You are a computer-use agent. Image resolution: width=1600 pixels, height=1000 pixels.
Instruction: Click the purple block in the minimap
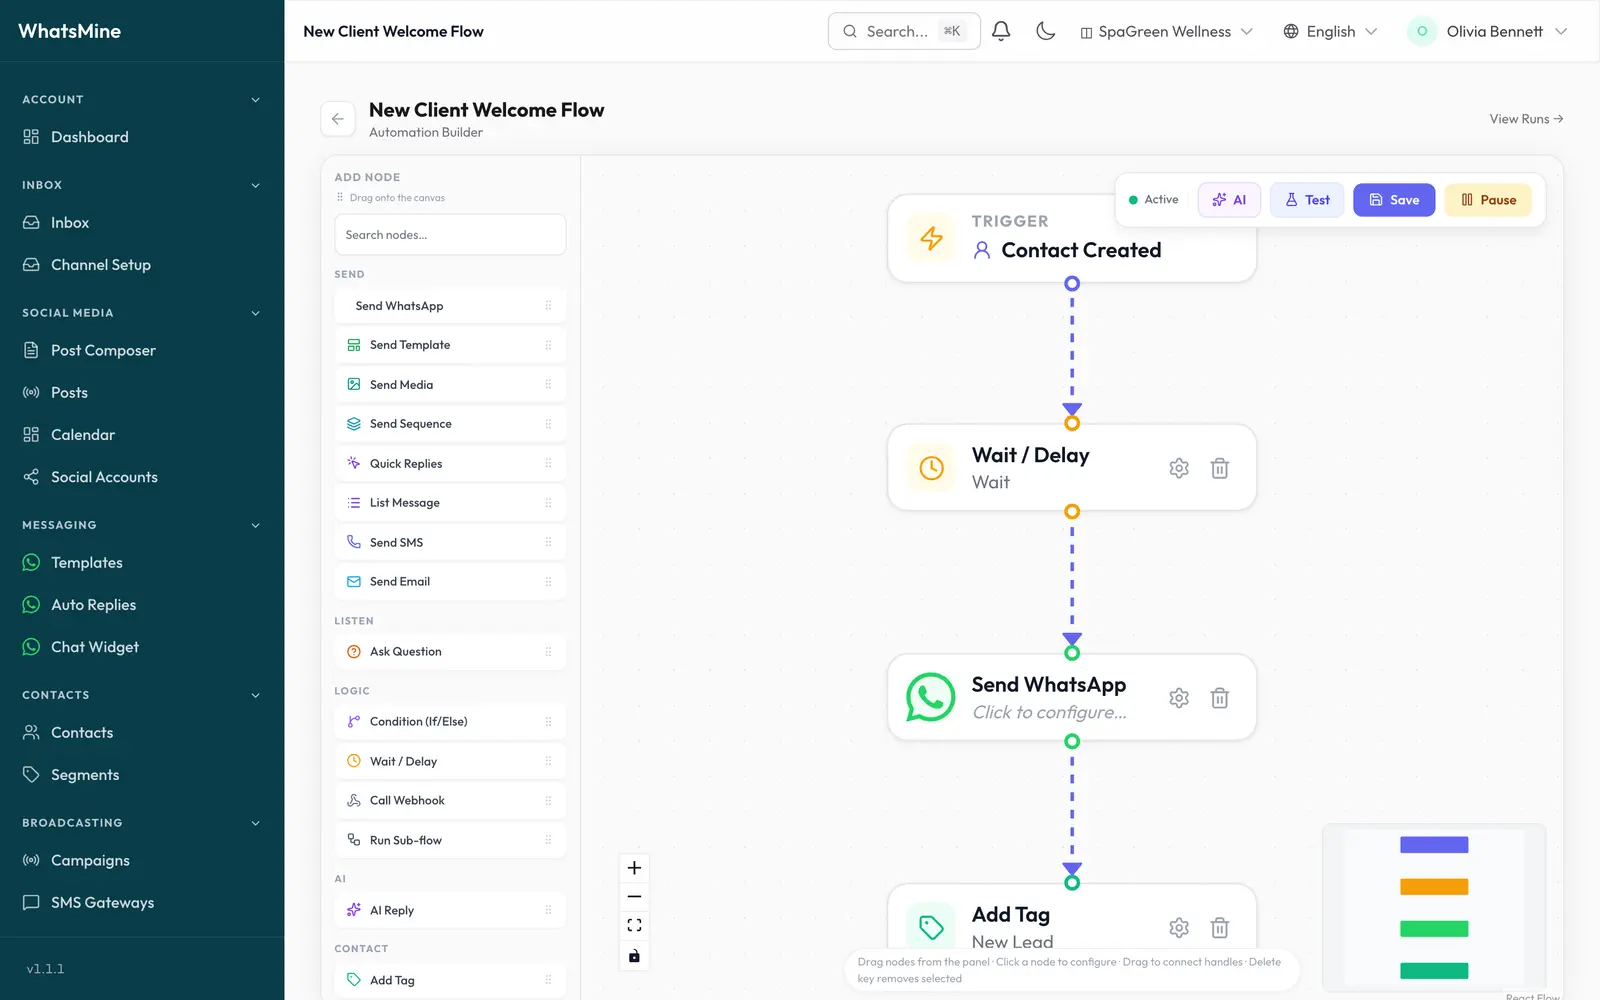click(1434, 845)
